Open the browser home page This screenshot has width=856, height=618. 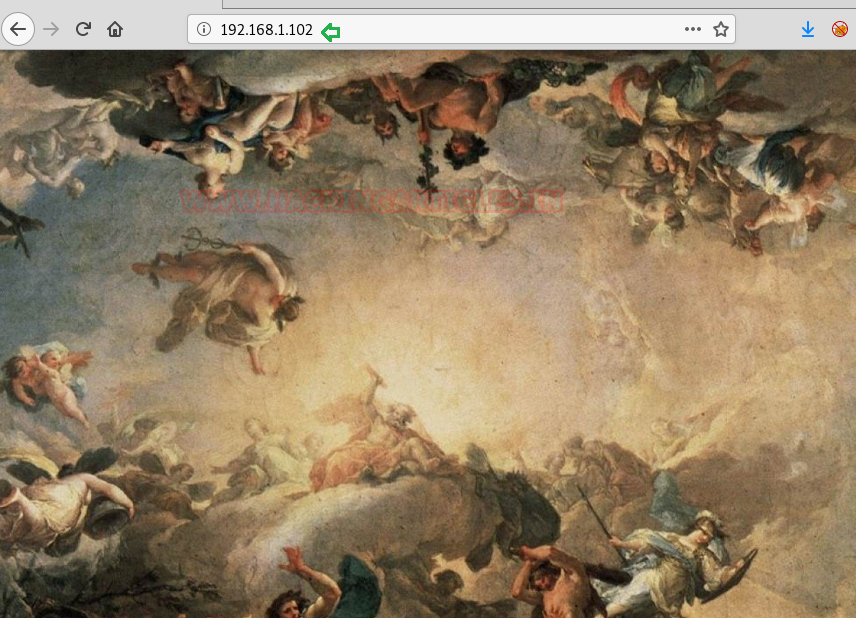coord(115,29)
